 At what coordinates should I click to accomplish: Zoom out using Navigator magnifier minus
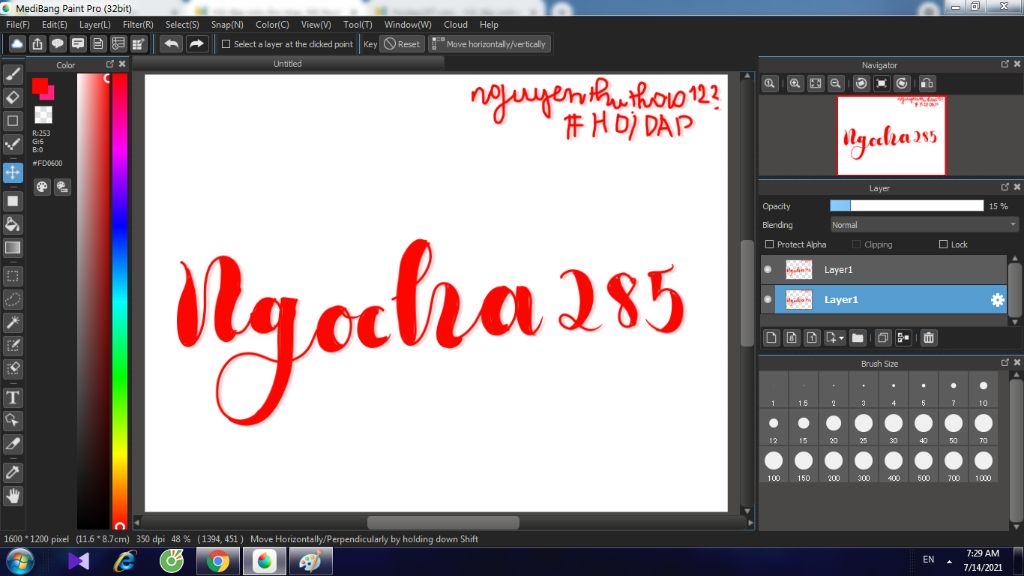coord(835,84)
